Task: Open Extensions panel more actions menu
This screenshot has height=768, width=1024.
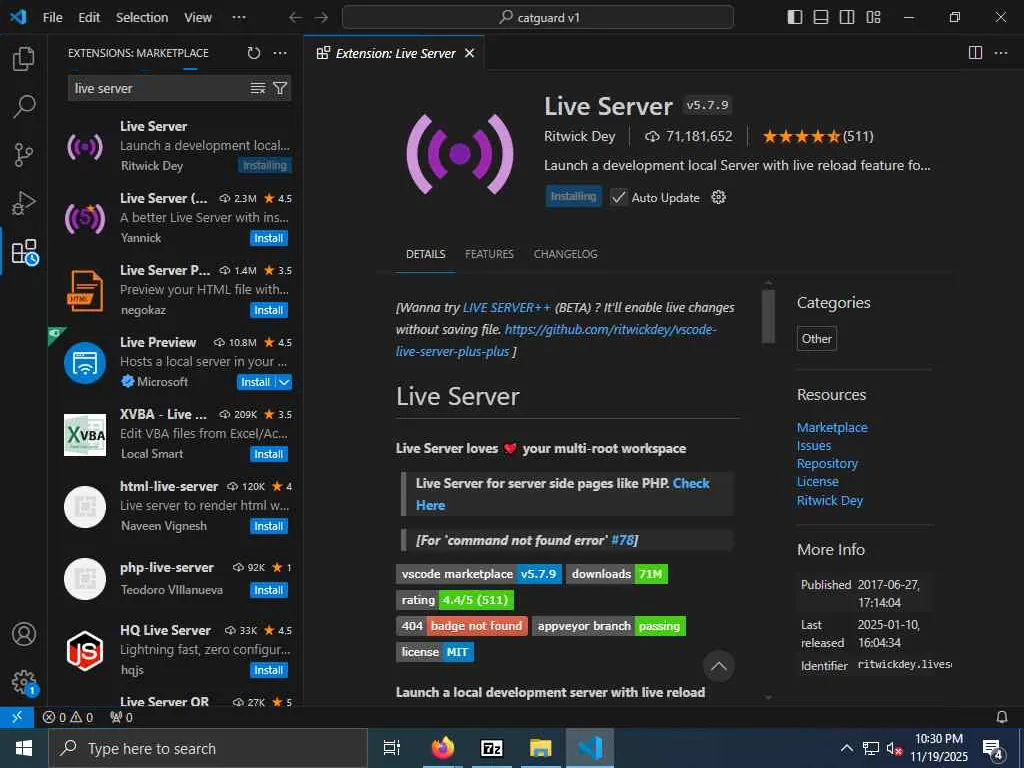Action: pos(280,53)
